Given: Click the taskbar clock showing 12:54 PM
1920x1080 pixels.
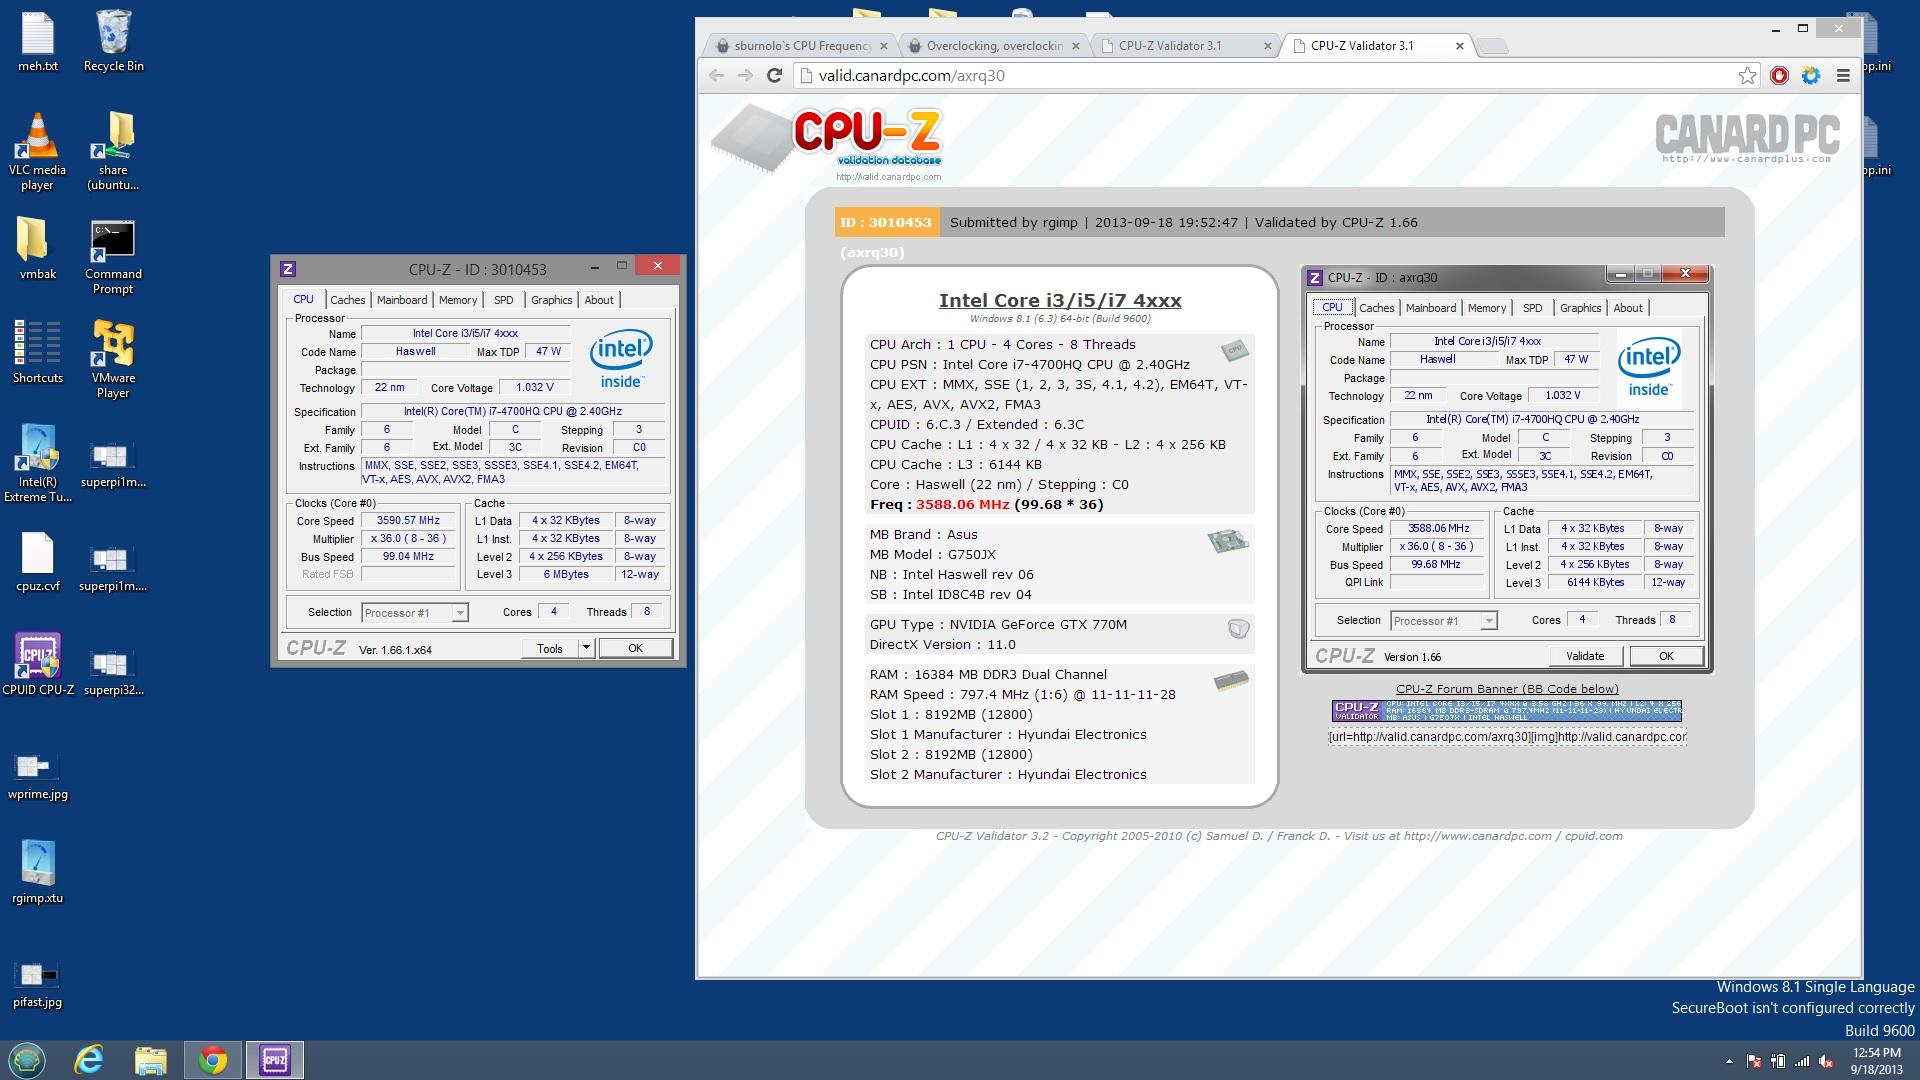Looking at the screenshot, I should point(1876,1061).
